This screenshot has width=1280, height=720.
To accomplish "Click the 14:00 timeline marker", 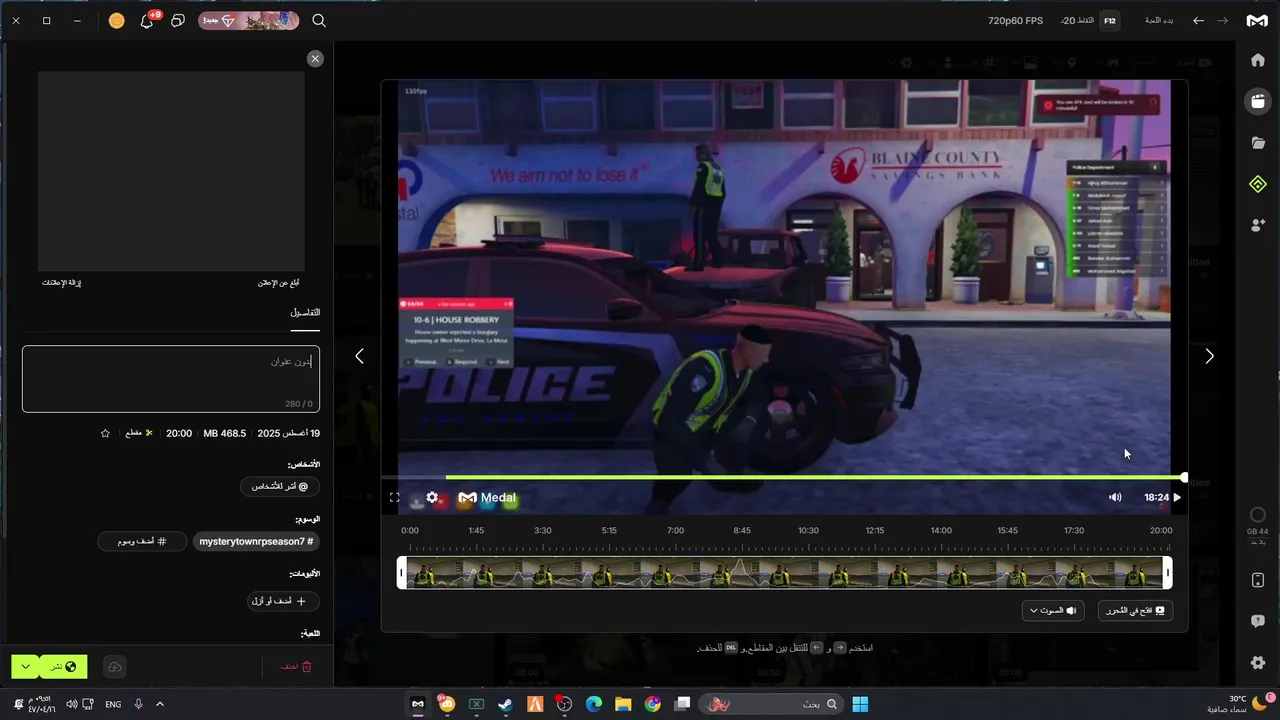I will (x=941, y=531).
